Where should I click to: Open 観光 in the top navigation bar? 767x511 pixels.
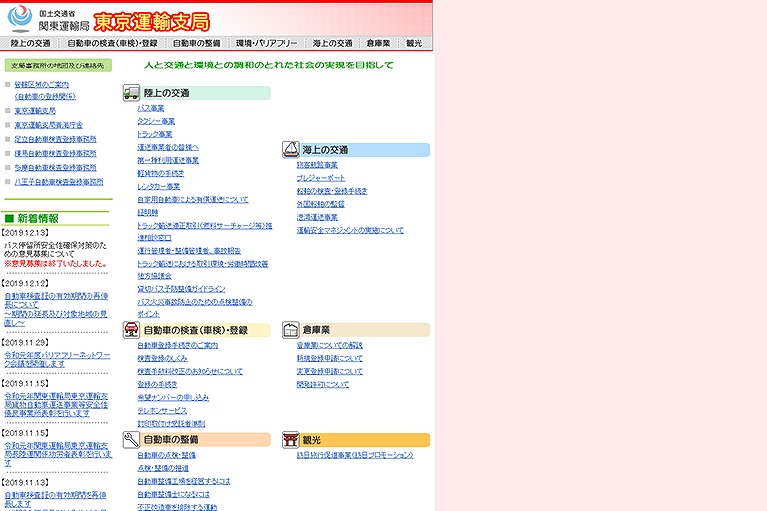[414, 43]
